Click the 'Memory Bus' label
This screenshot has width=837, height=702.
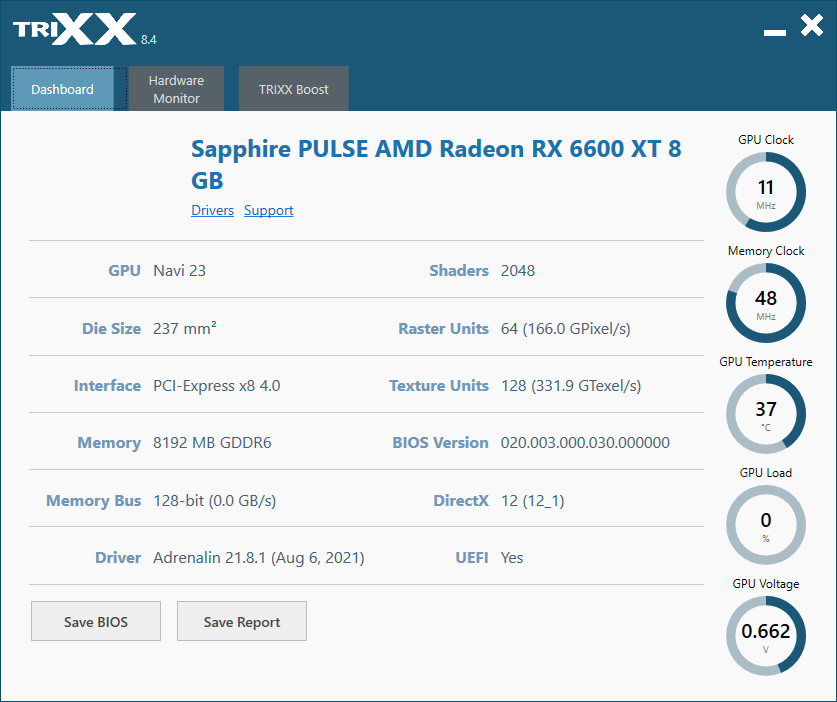(93, 501)
